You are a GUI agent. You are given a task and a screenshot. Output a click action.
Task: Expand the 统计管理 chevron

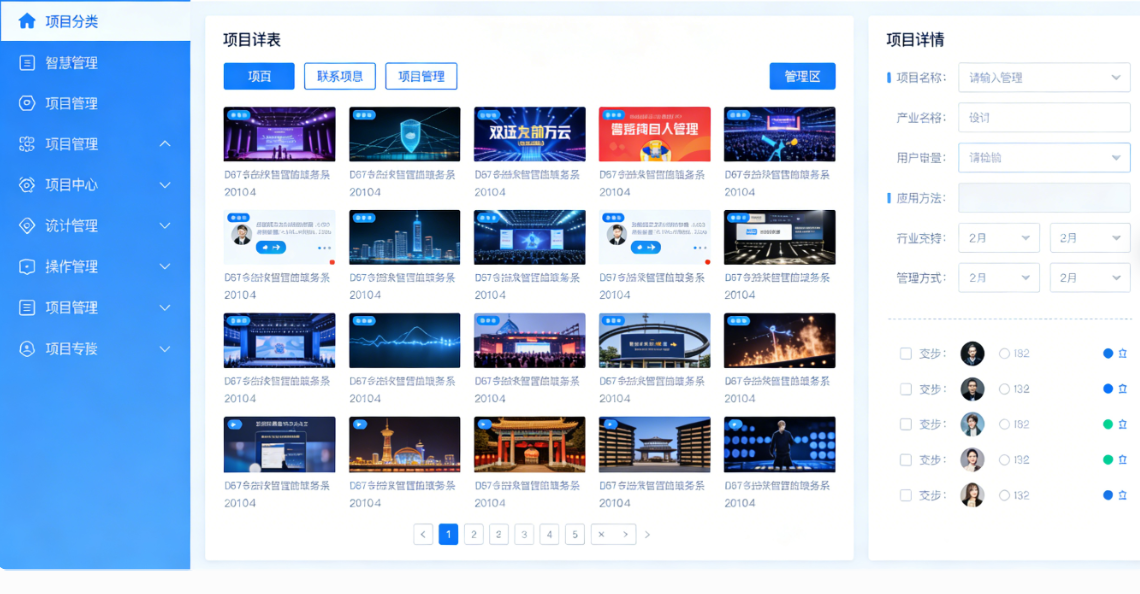(165, 225)
